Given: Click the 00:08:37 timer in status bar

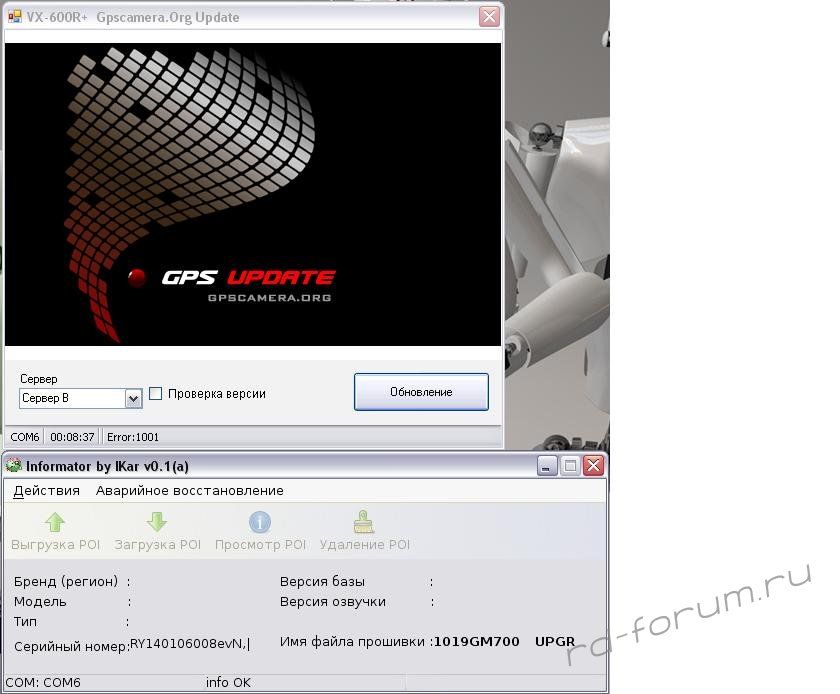Looking at the screenshot, I should 72,437.
